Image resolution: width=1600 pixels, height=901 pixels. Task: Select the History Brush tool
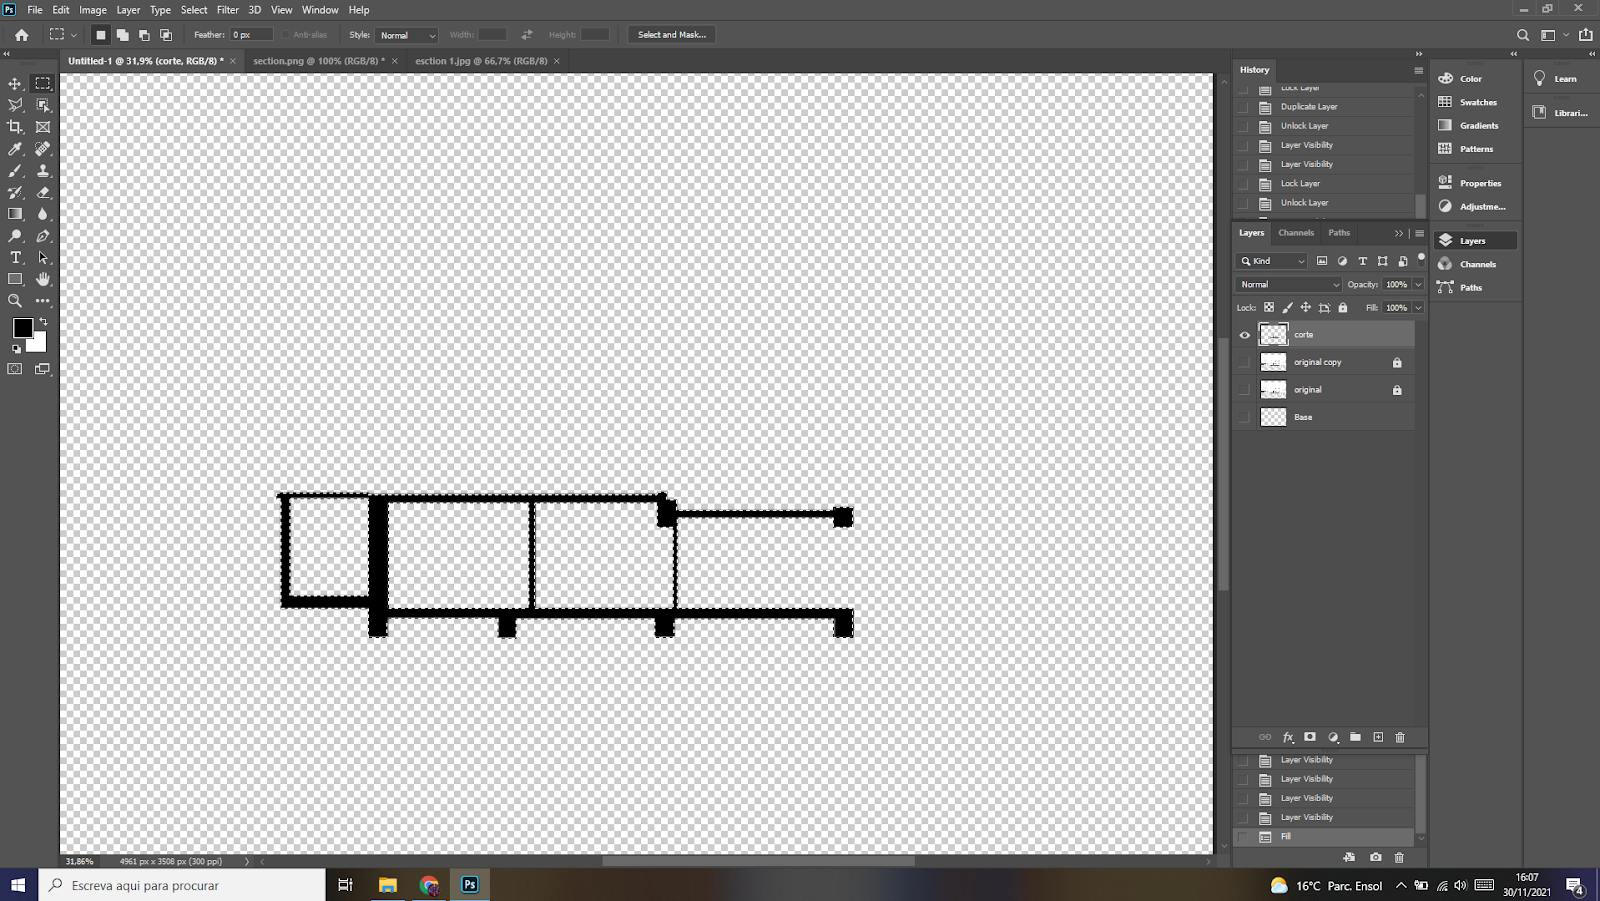pos(15,192)
